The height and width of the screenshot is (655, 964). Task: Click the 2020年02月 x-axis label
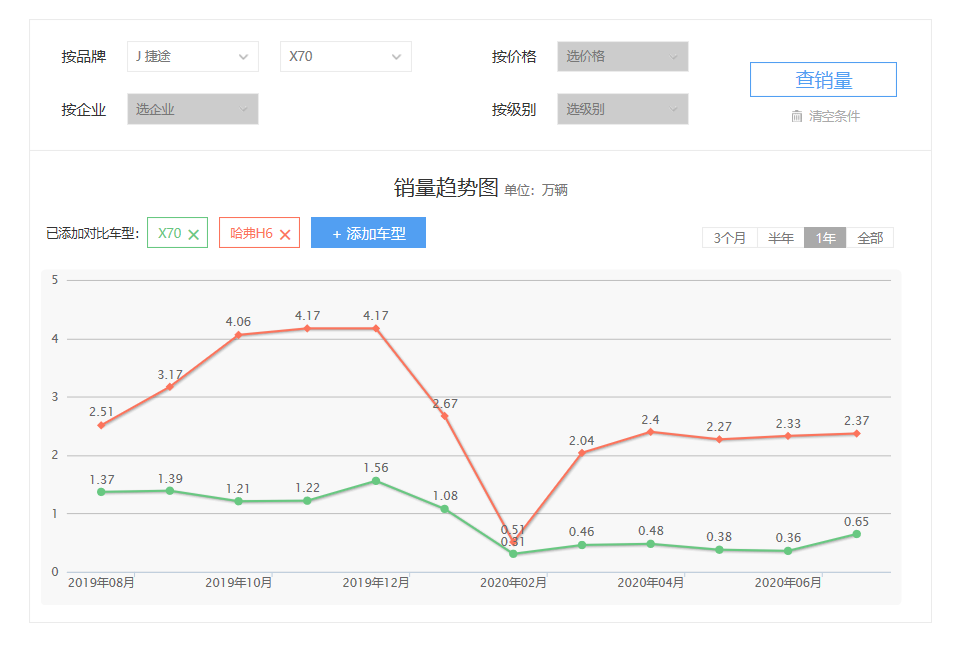513,583
